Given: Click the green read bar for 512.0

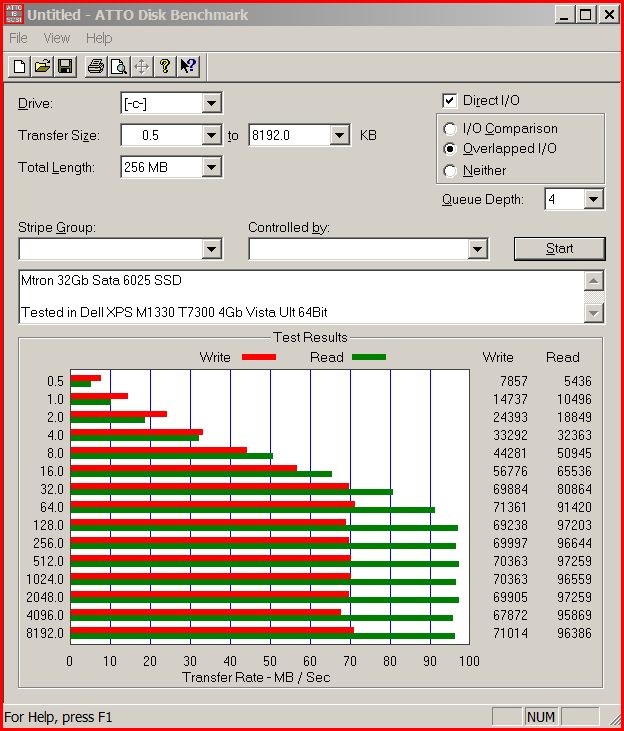Looking at the screenshot, I should [264, 564].
